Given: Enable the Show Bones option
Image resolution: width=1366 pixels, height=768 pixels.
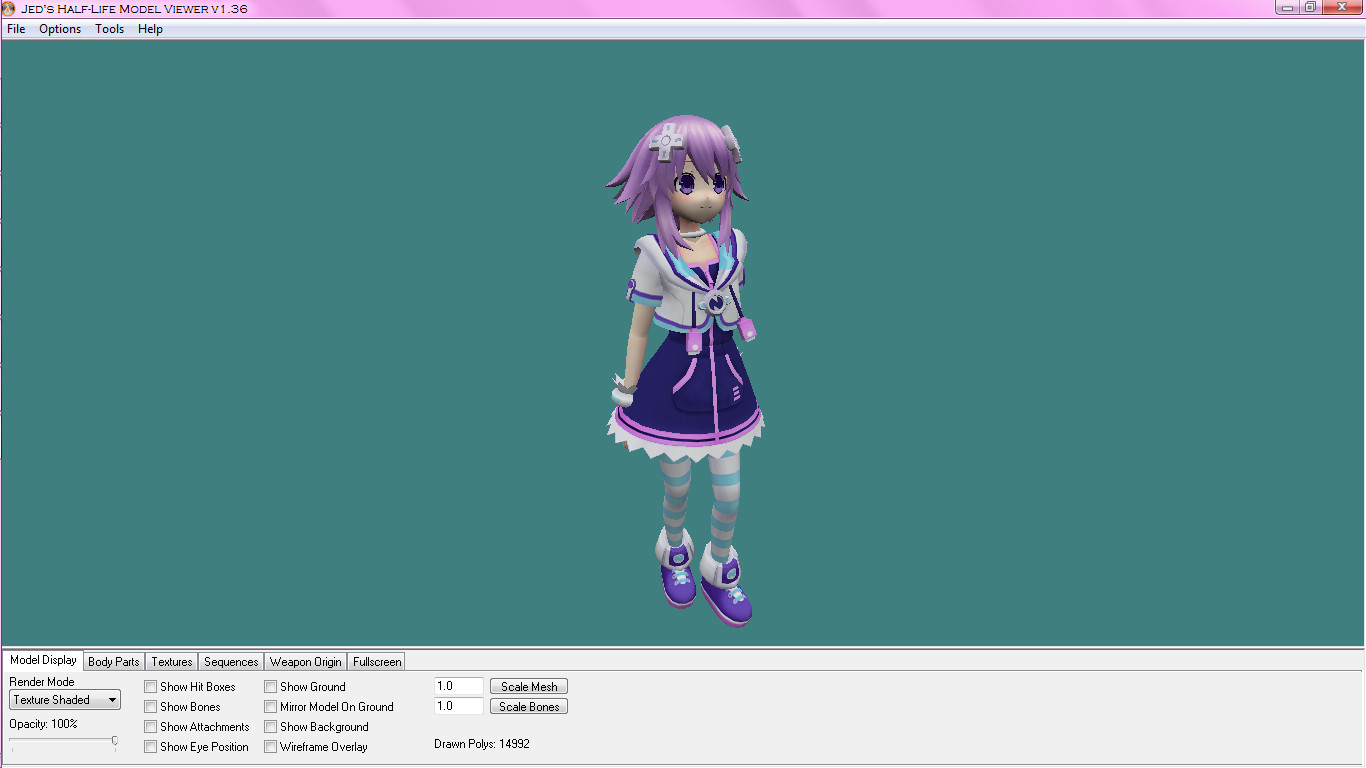Looking at the screenshot, I should tap(151, 706).
